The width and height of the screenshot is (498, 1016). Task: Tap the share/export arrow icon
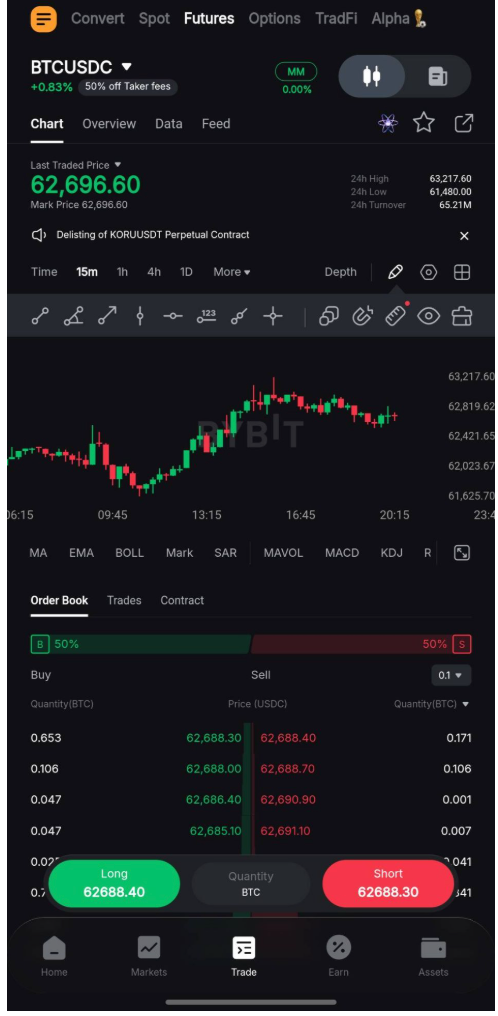(464, 123)
